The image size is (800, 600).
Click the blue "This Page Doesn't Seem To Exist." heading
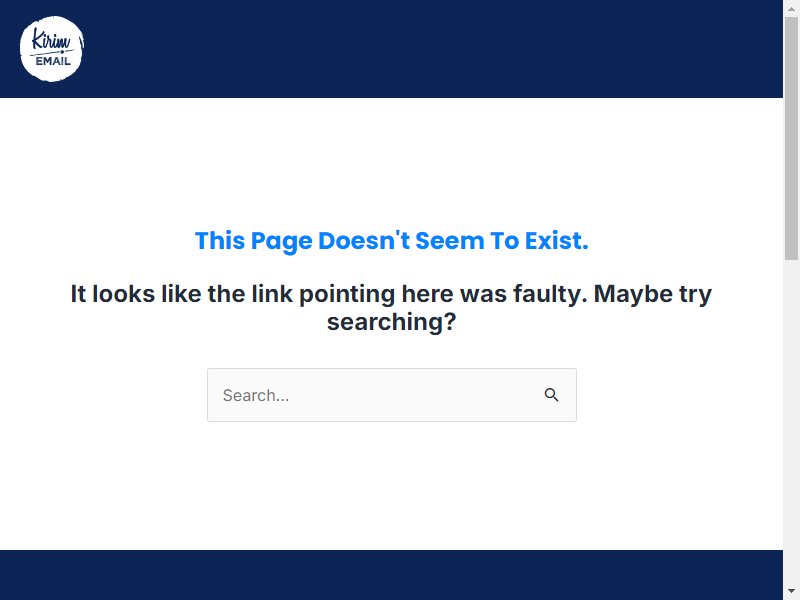[x=392, y=241]
